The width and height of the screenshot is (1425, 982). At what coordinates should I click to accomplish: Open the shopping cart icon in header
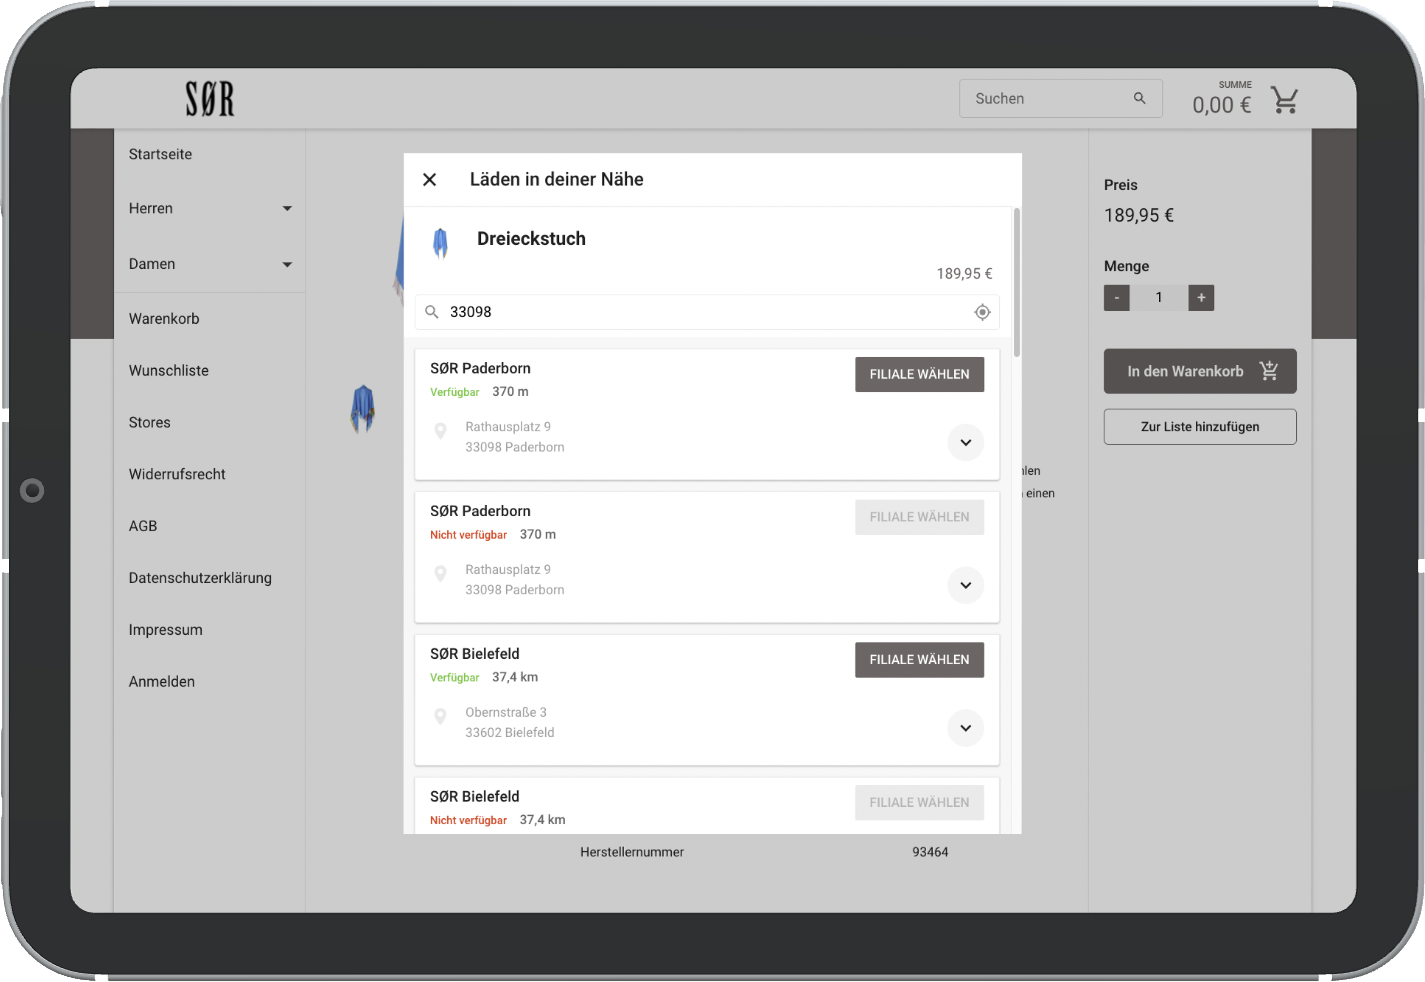[1285, 100]
